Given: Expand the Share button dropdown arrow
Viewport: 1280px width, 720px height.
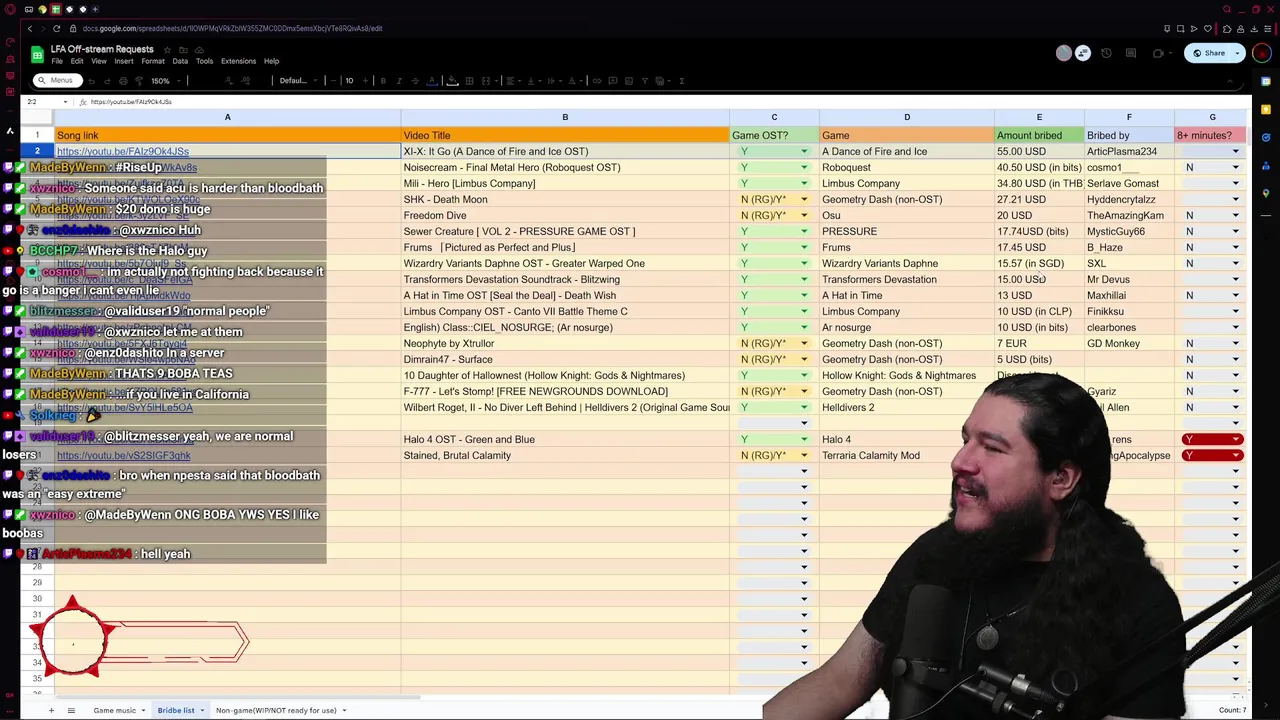Looking at the screenshot, I should click(x=1237, y=53).
